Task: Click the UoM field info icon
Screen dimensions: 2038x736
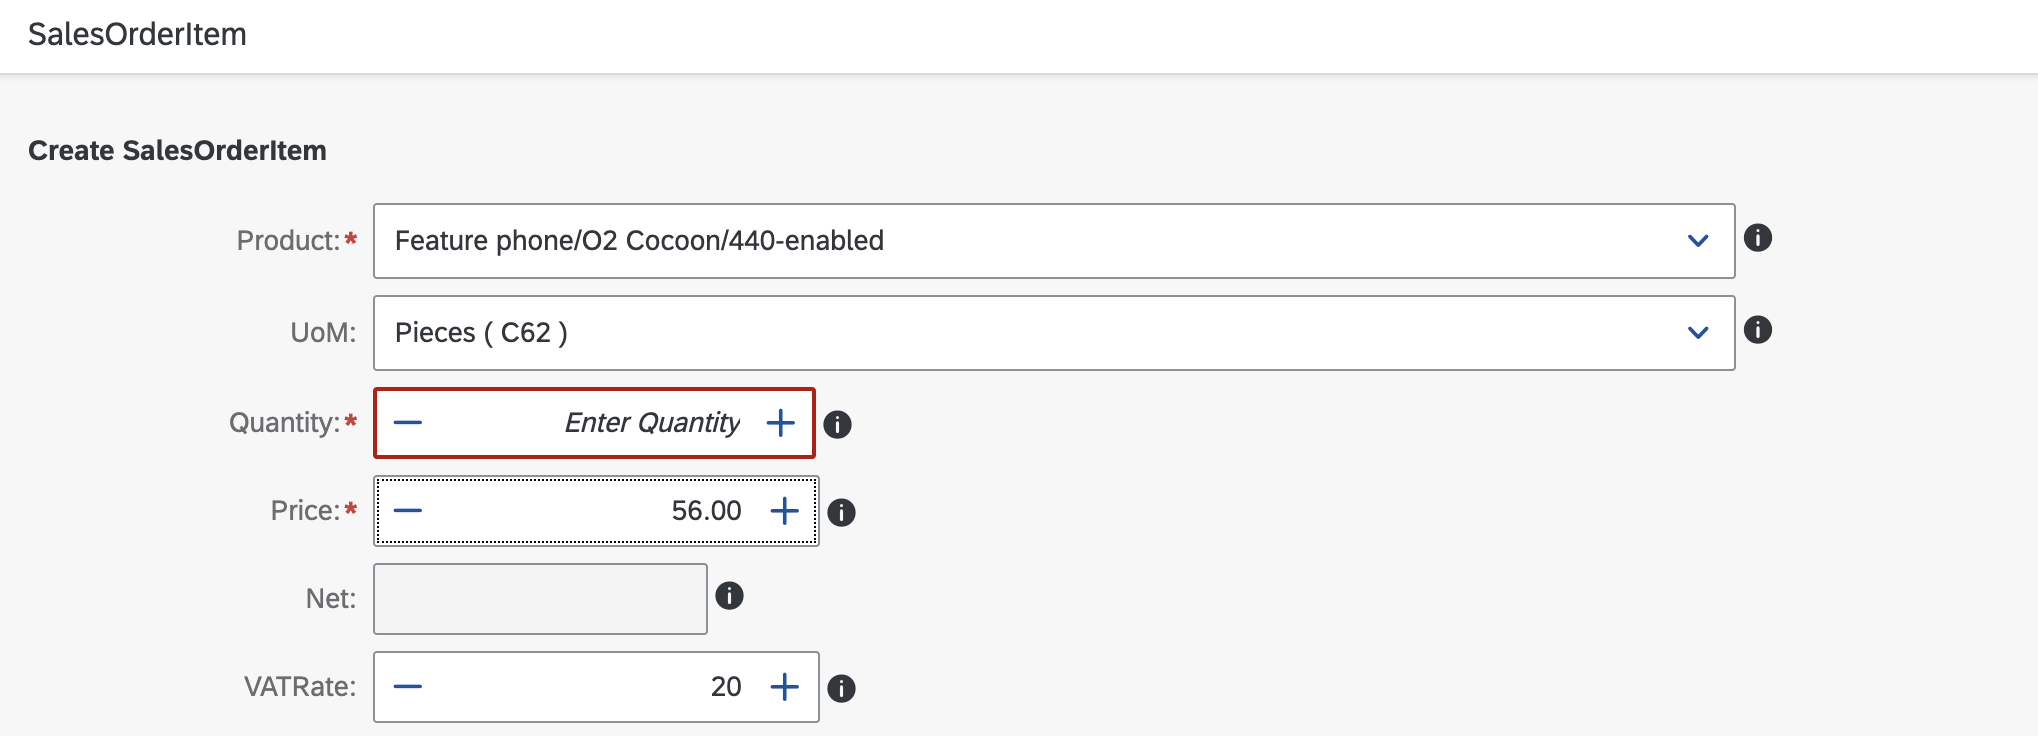Action: (1757, 330)
